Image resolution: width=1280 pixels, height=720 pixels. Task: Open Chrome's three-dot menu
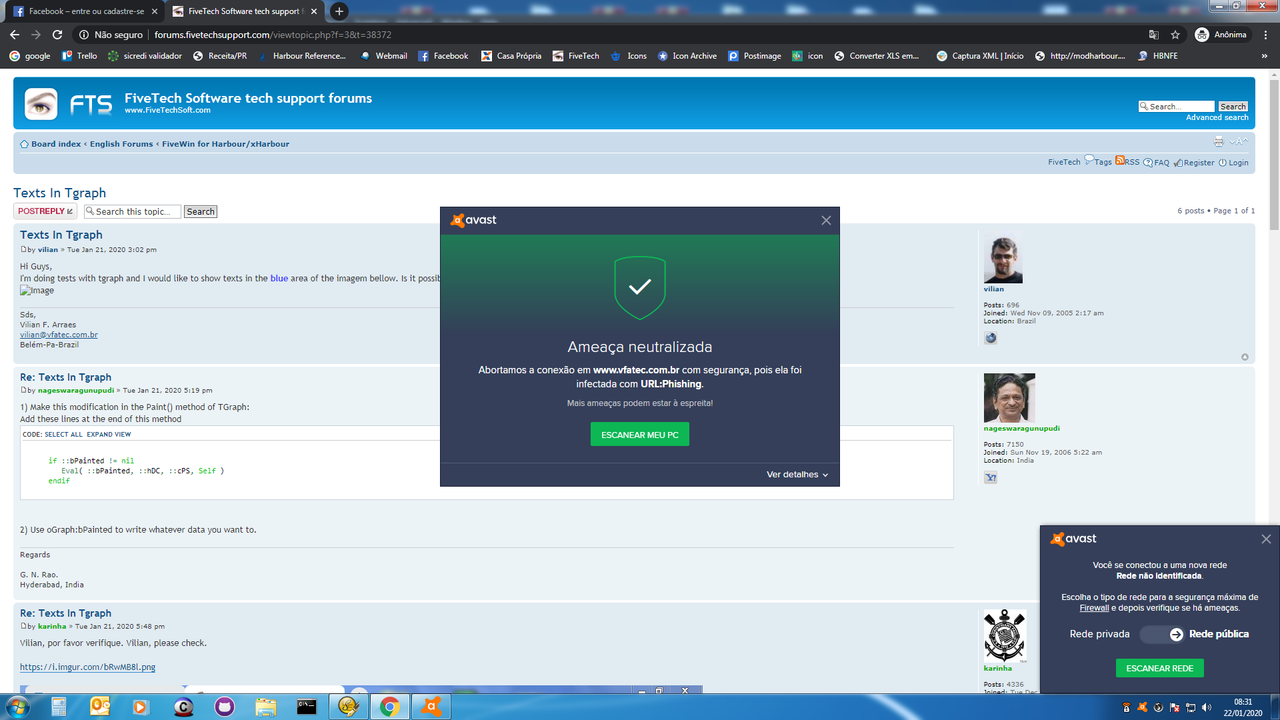click(1266, 34)
